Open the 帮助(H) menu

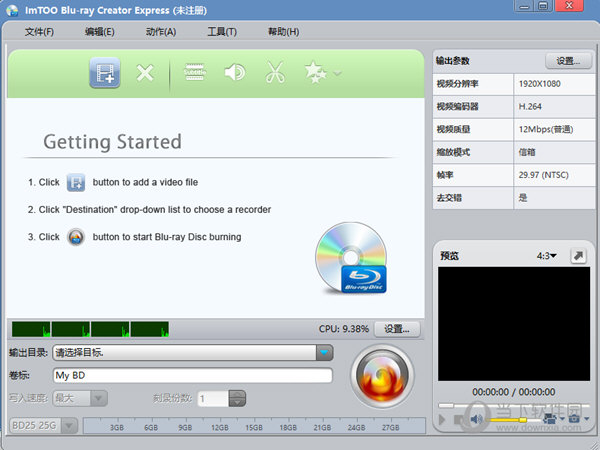[x=283, y=31]
